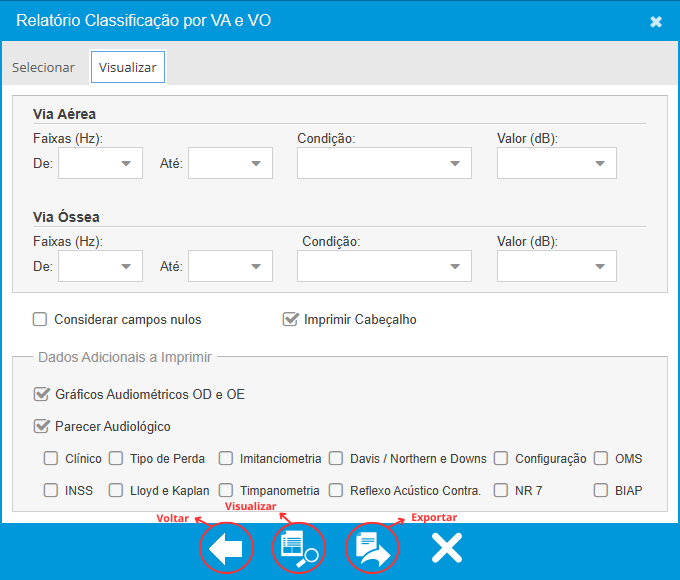Close the dialog with title bar X
Viewport: 680px width, 580px height.
tap(656, 21)
